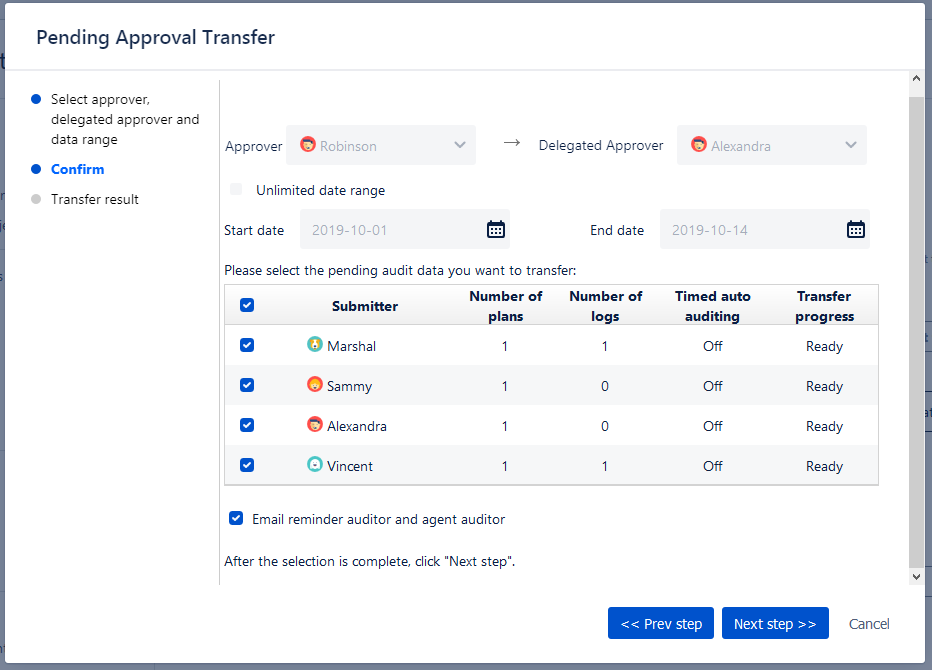The image size is (932, 670).
Task: Click Robinson's avatar in Approver field
Action: coord(308,145)
